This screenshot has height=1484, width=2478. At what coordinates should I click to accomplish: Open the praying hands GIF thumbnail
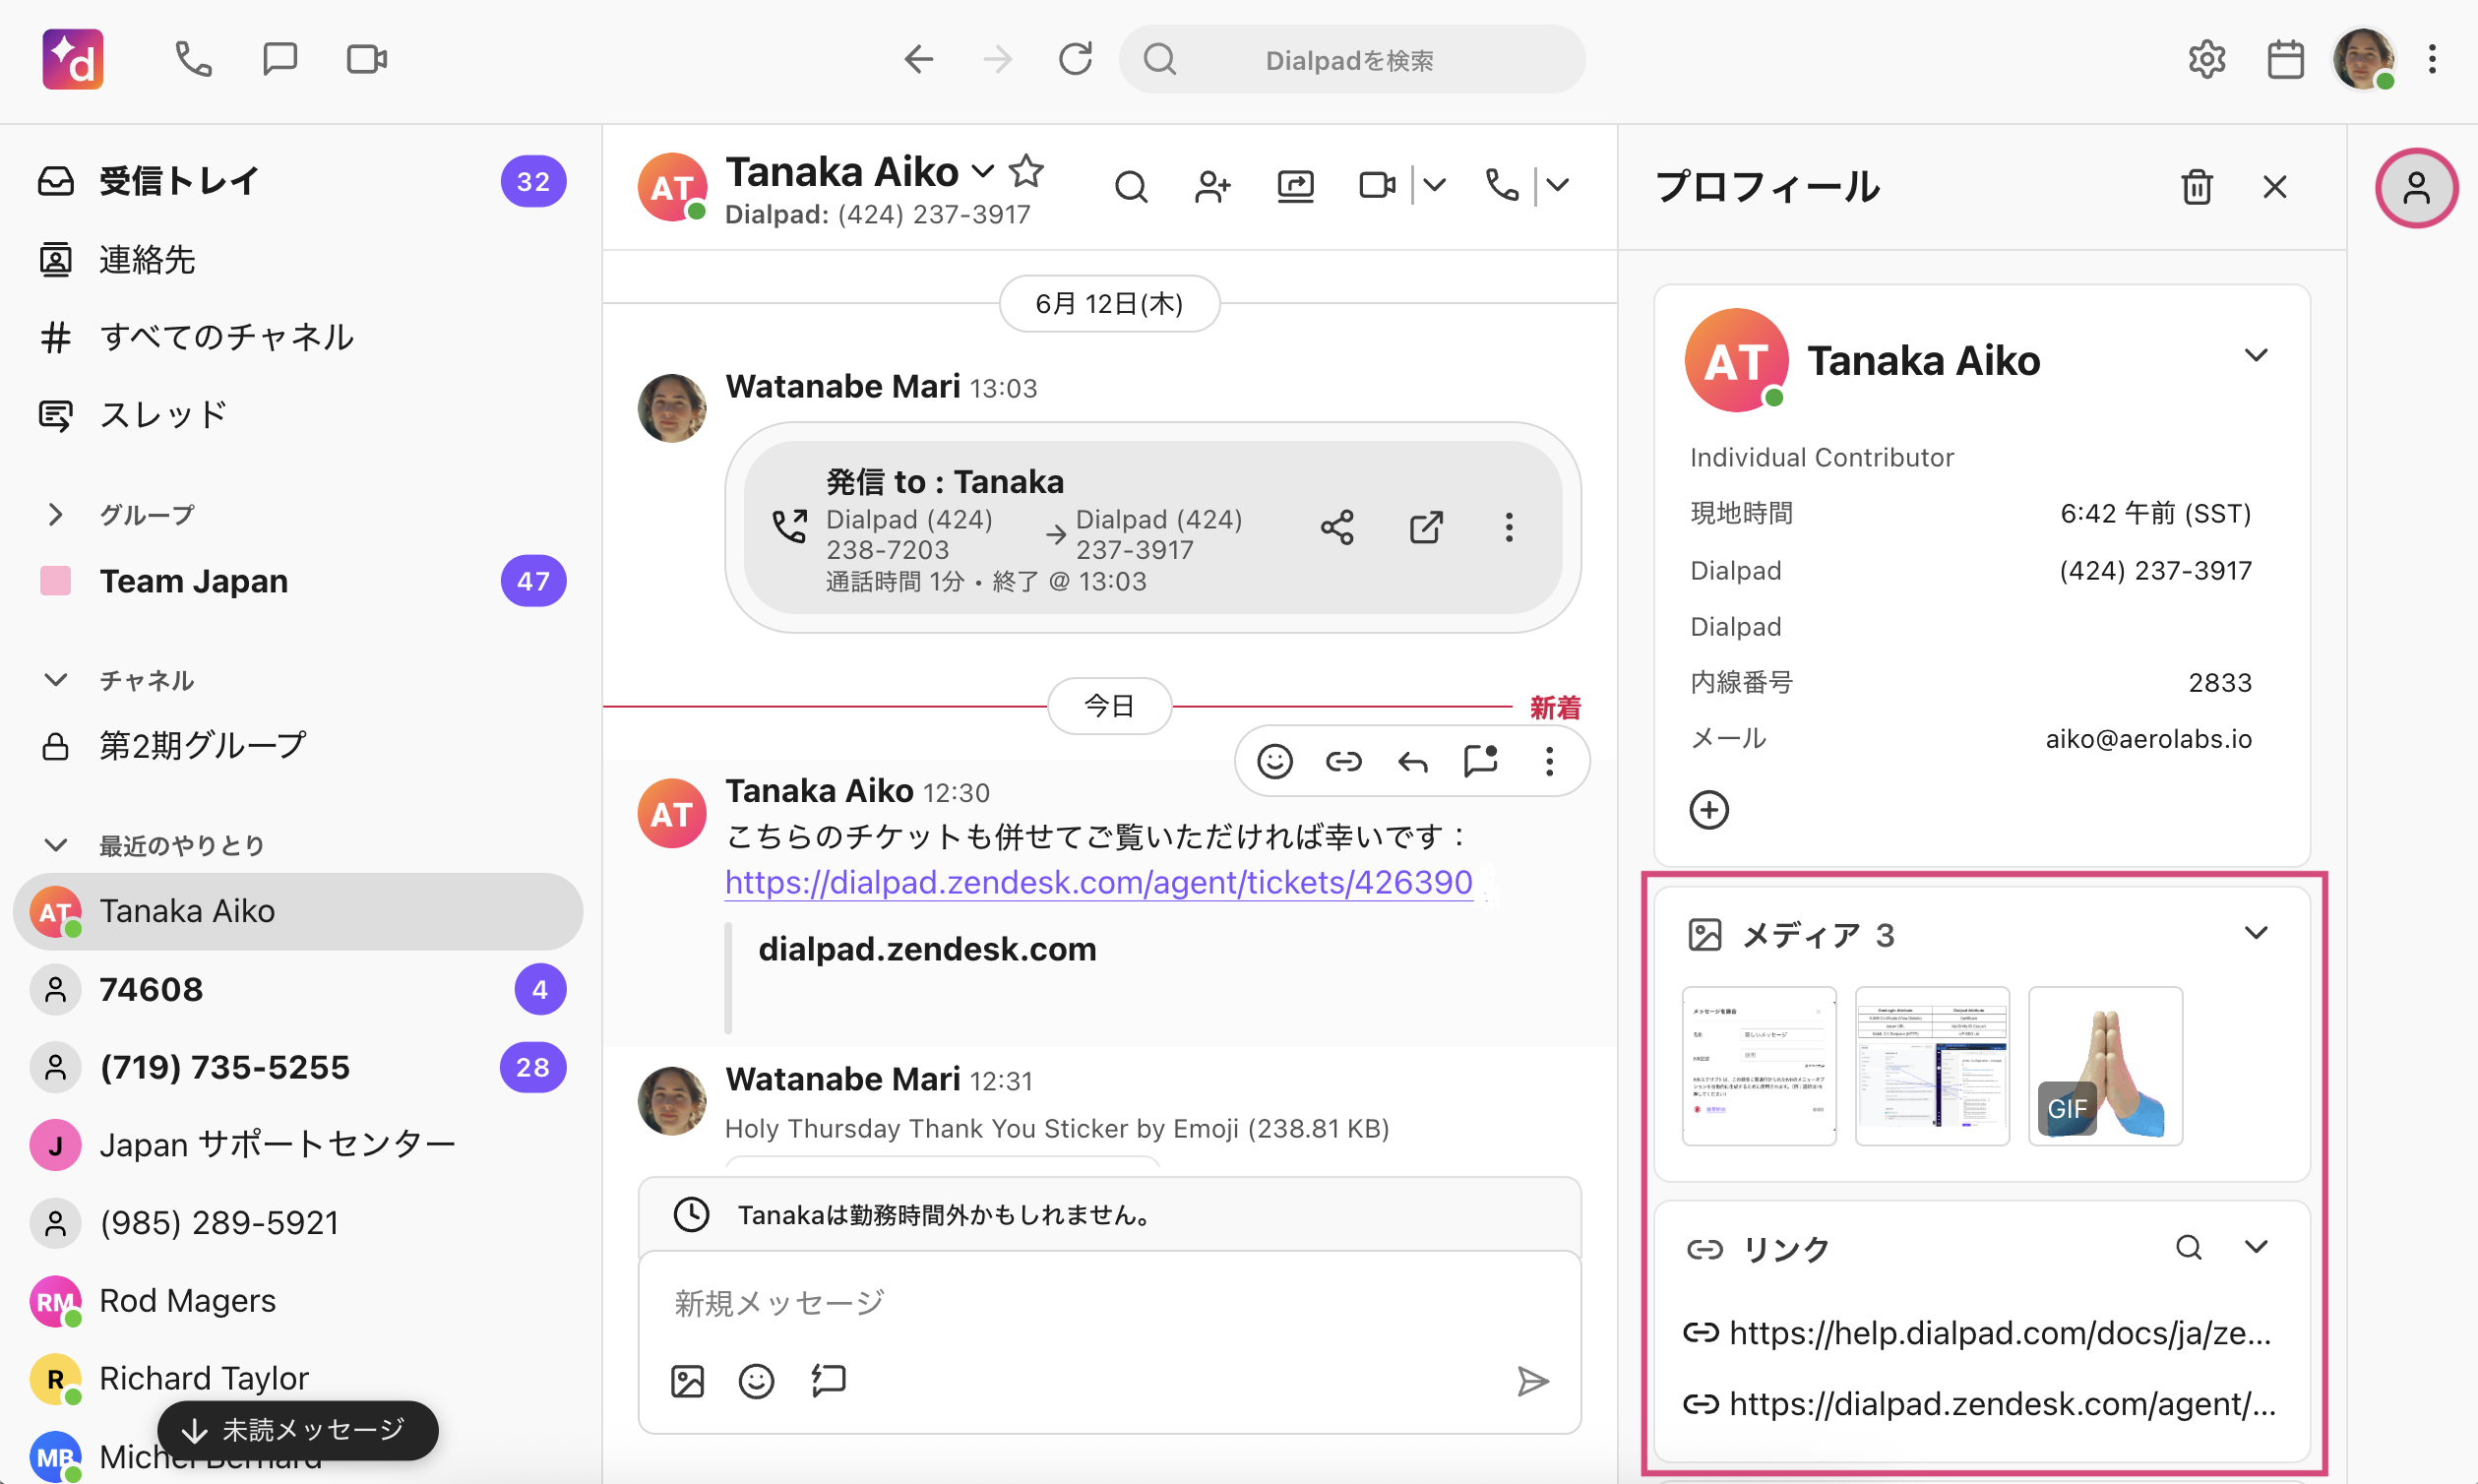point(2104,1065)
